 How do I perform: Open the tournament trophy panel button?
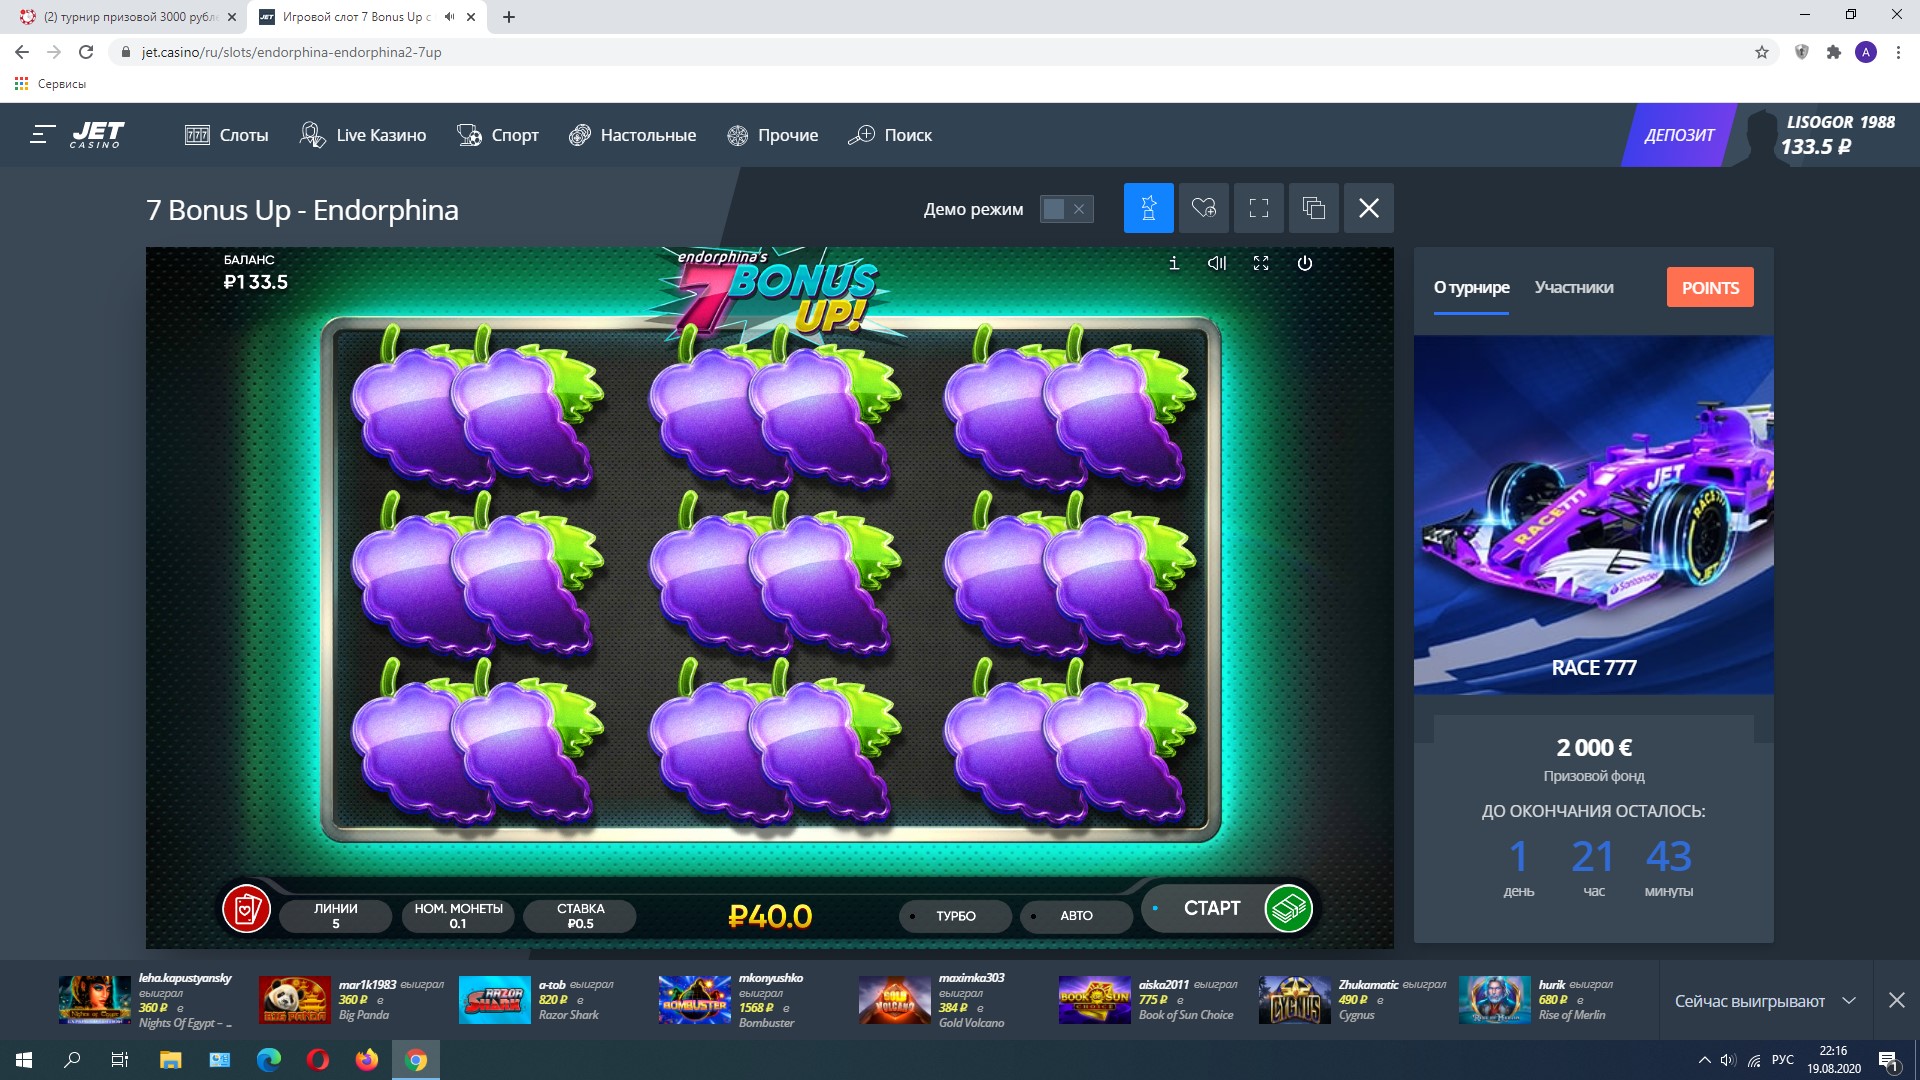(1148, 208)
